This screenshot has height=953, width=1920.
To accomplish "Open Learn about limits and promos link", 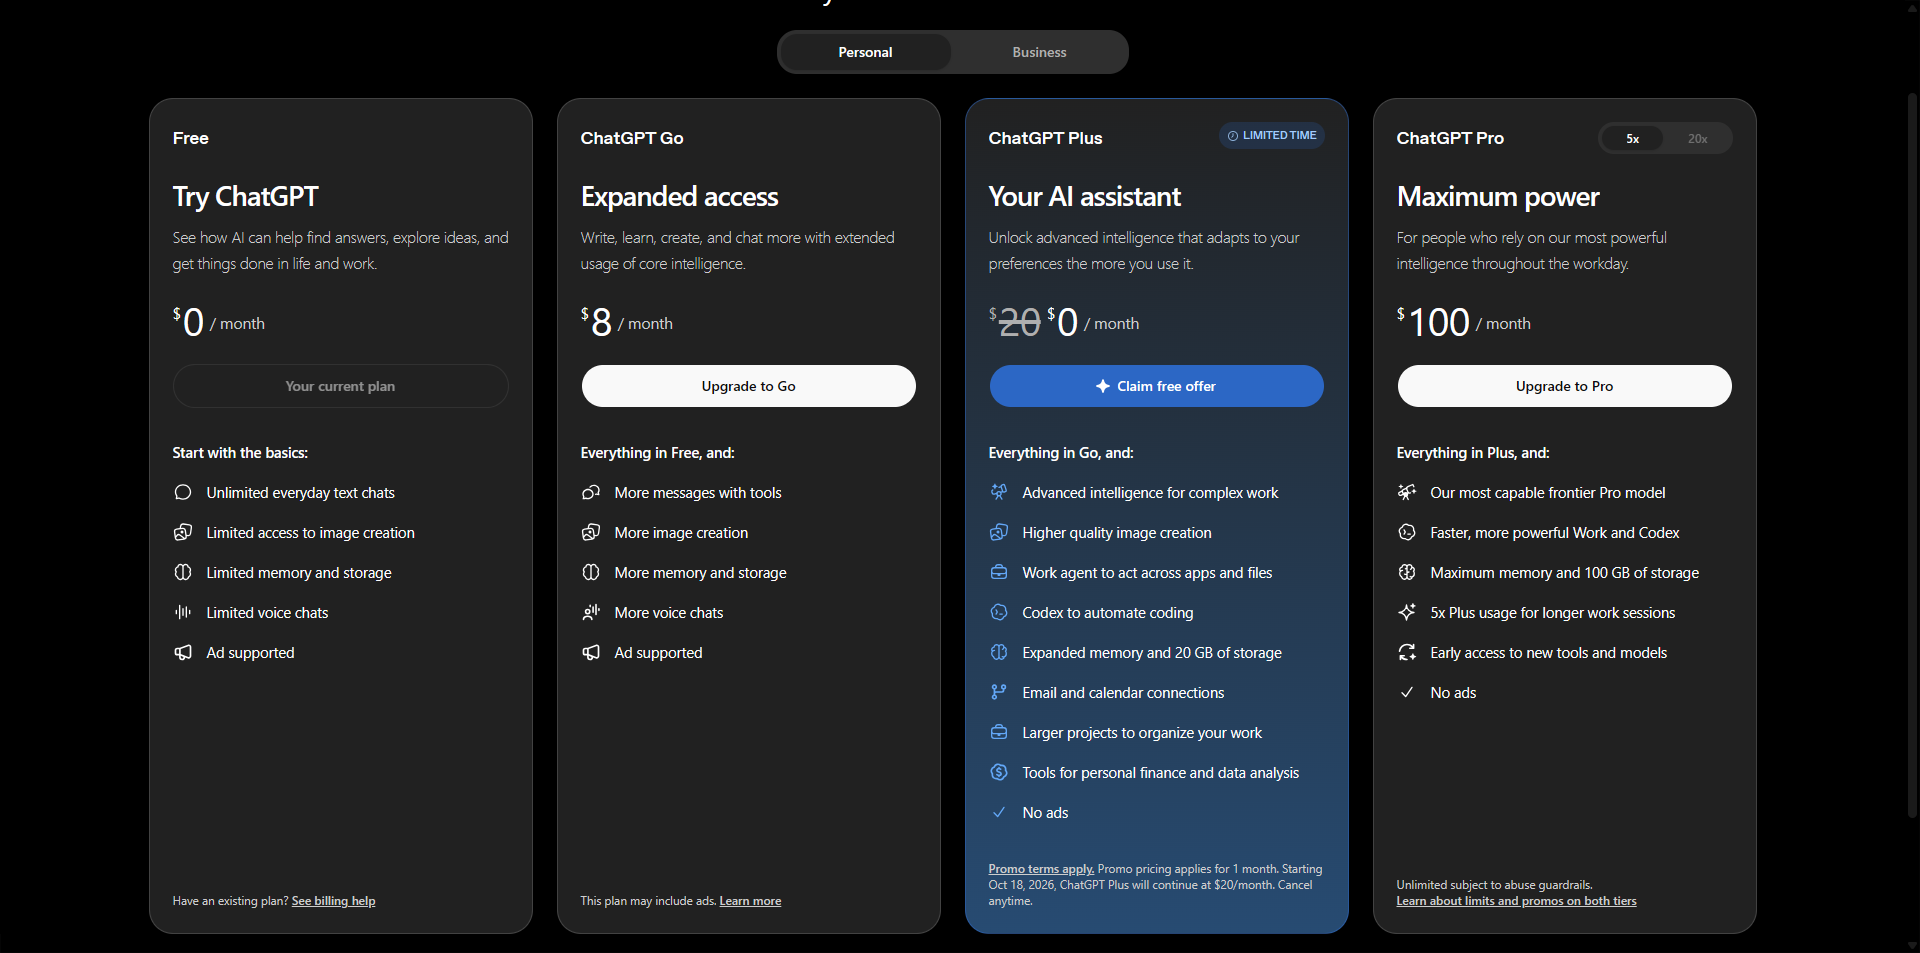I will click(1516, 901).
